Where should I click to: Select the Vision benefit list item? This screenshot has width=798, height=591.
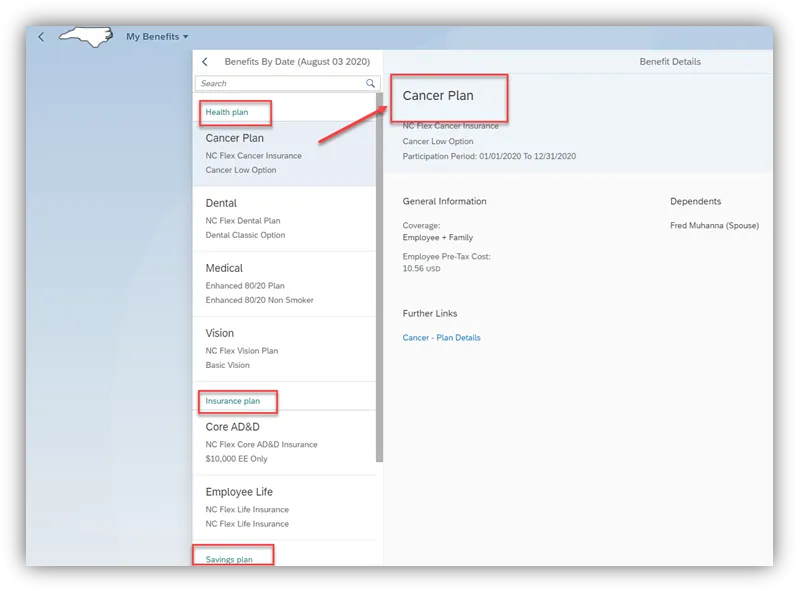284,349
